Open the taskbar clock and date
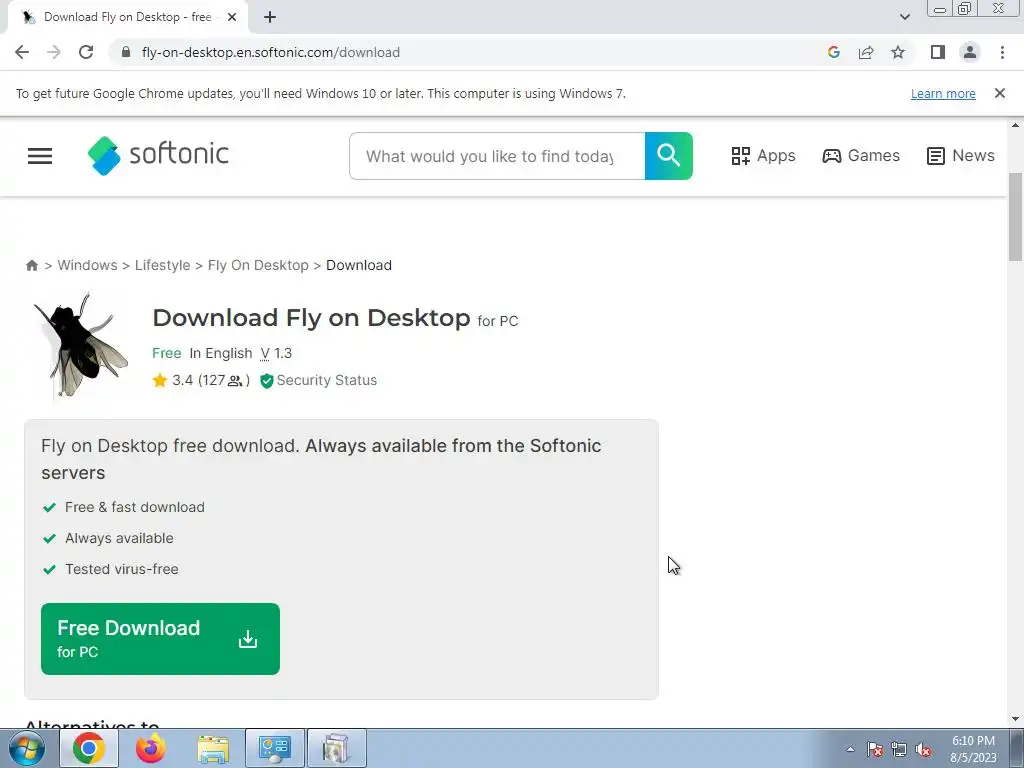The image size is (1024, 768). (x=973, y=749)
